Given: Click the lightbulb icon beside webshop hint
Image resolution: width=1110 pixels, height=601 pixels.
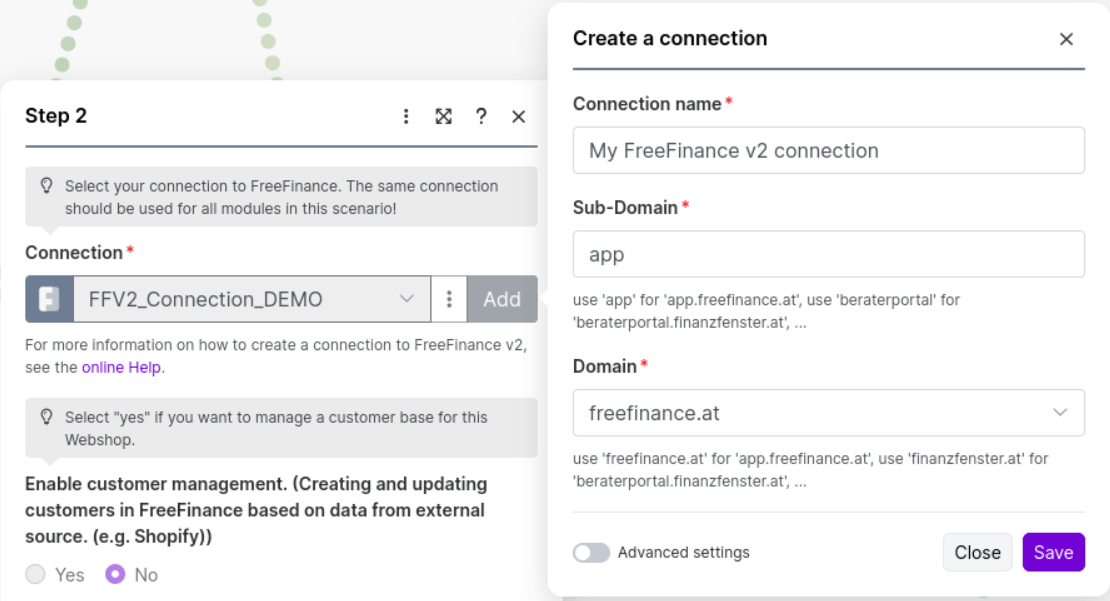Looking at the screenshot, I should pyautogui.click(x=47, y=417).
